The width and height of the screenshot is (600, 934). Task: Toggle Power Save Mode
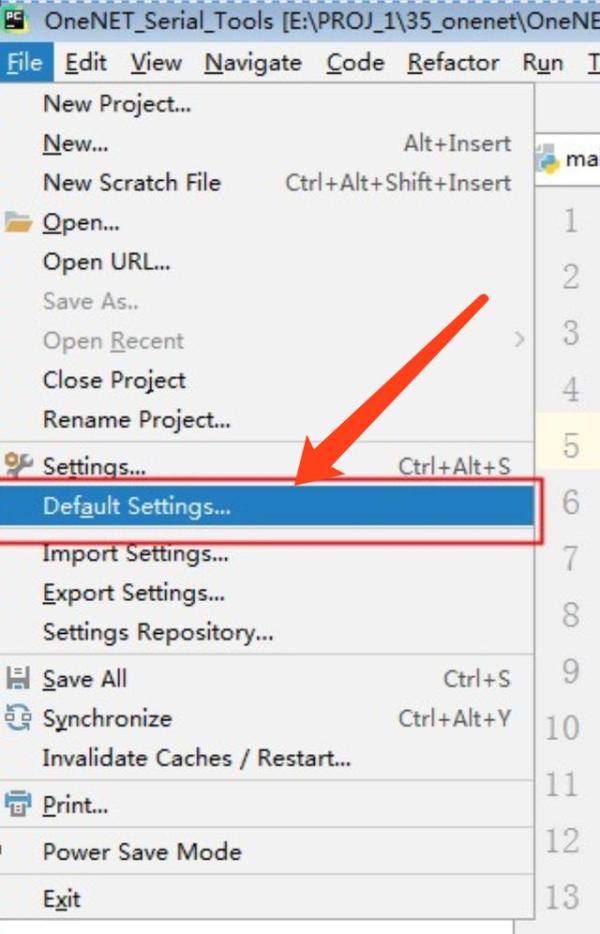point(142,852)
